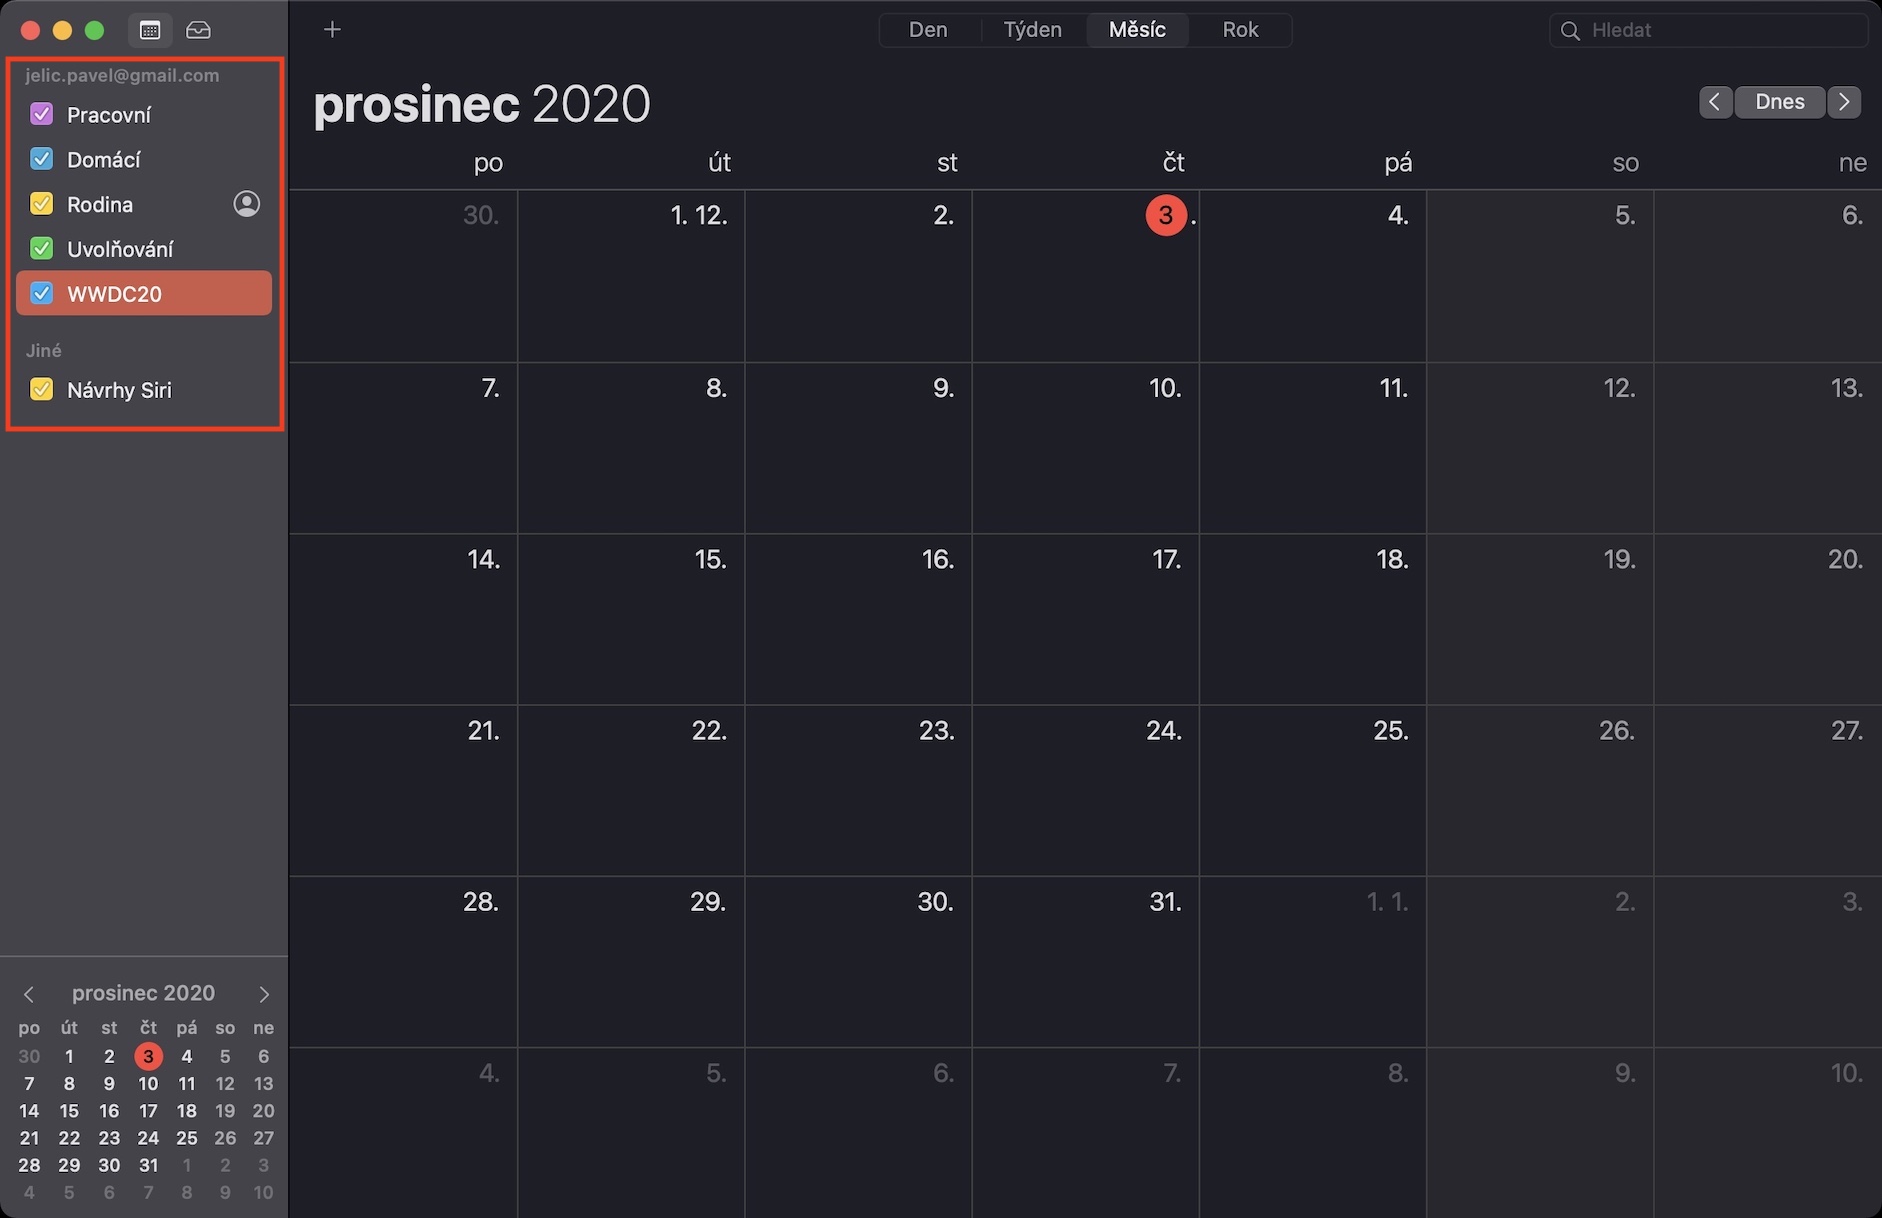Show next month in mini calendar
Viewport: 1882px width, 1218px height.
pyautogui.click(x=264, y=994)
